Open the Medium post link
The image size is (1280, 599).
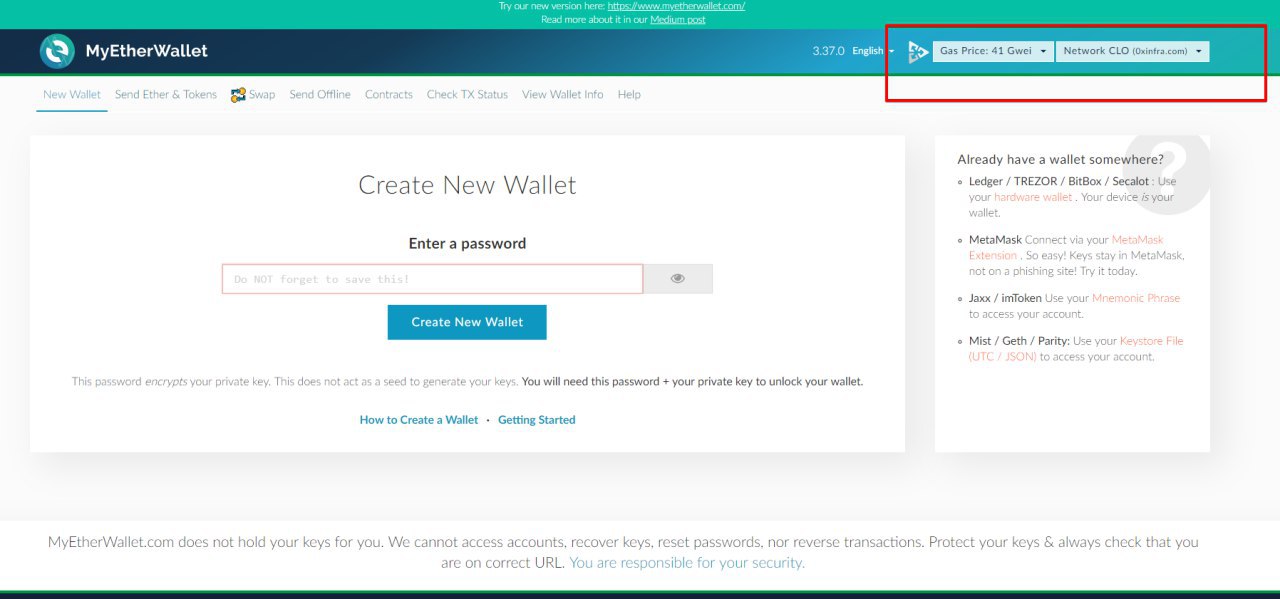click(x=678, y=19)
